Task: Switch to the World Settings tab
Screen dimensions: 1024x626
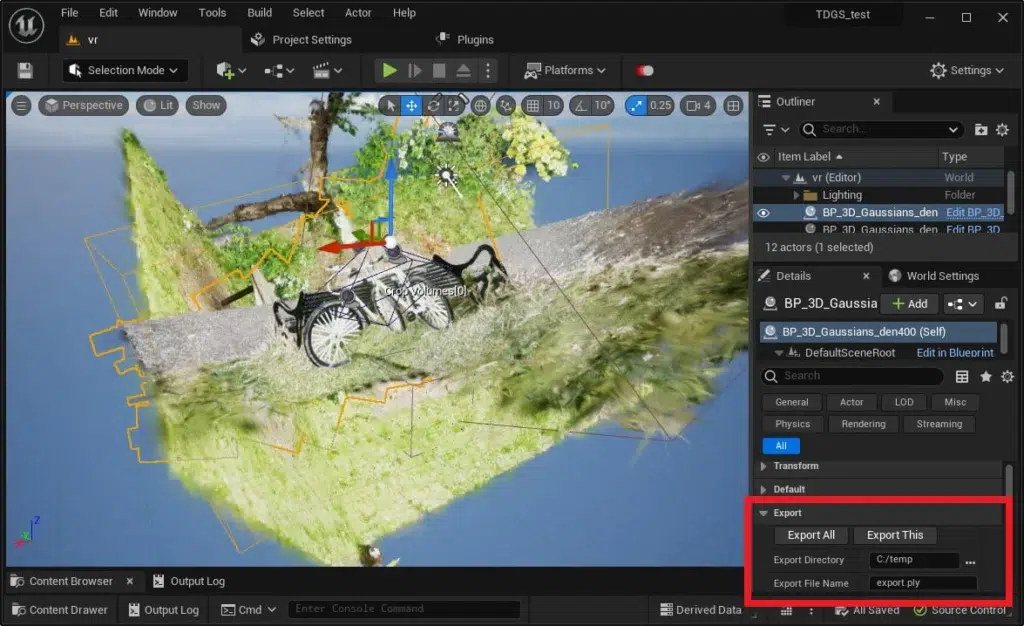Action: pos(934,275)
